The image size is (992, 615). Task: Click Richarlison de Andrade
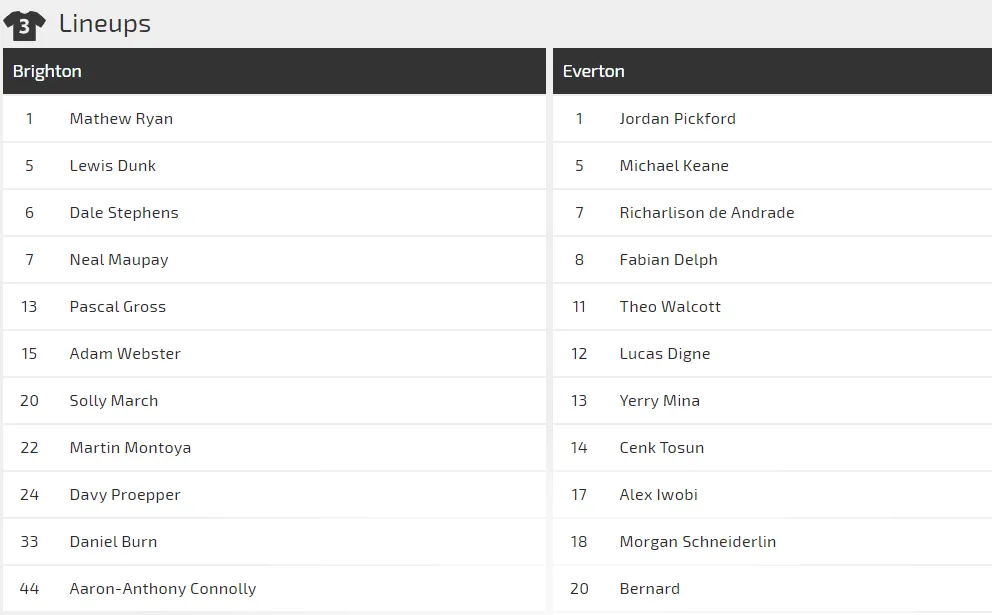pos(707,212)
